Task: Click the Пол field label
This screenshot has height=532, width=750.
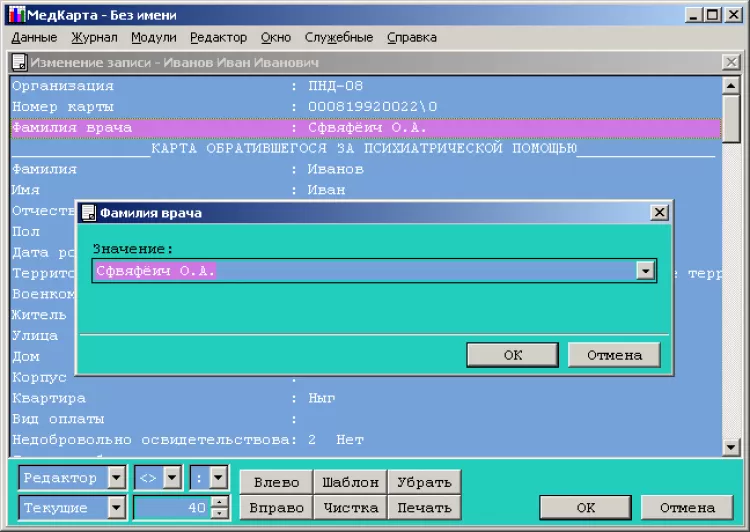Action: (x=26, y=232)
